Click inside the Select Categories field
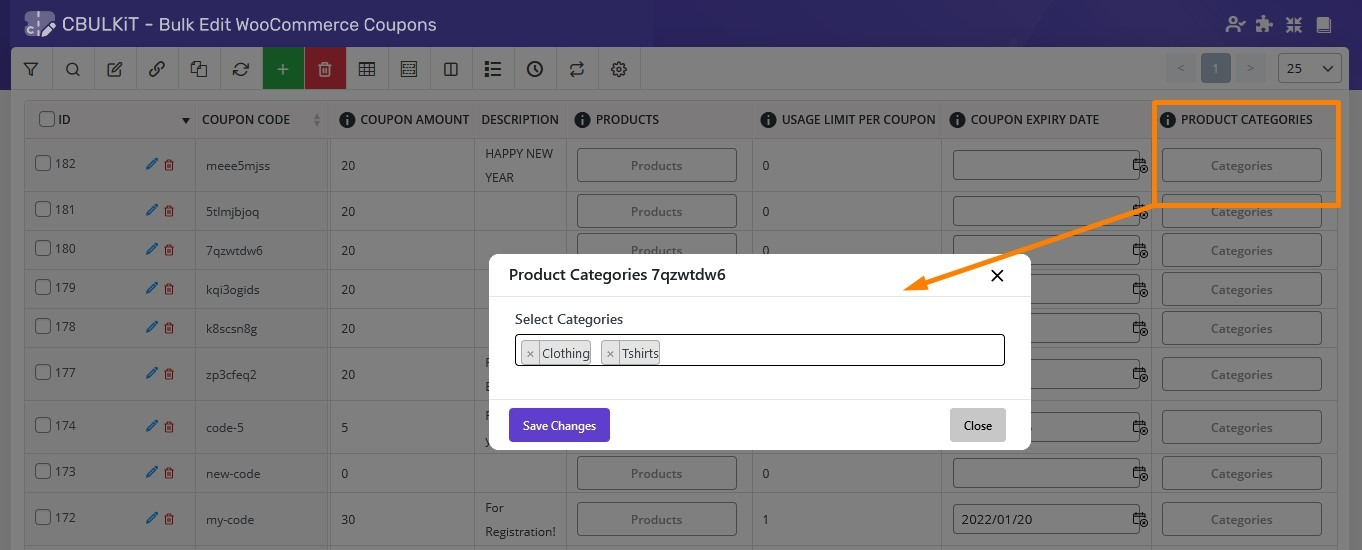The width and height of the screenshot is (1362, 550). [x=830, y=351]
